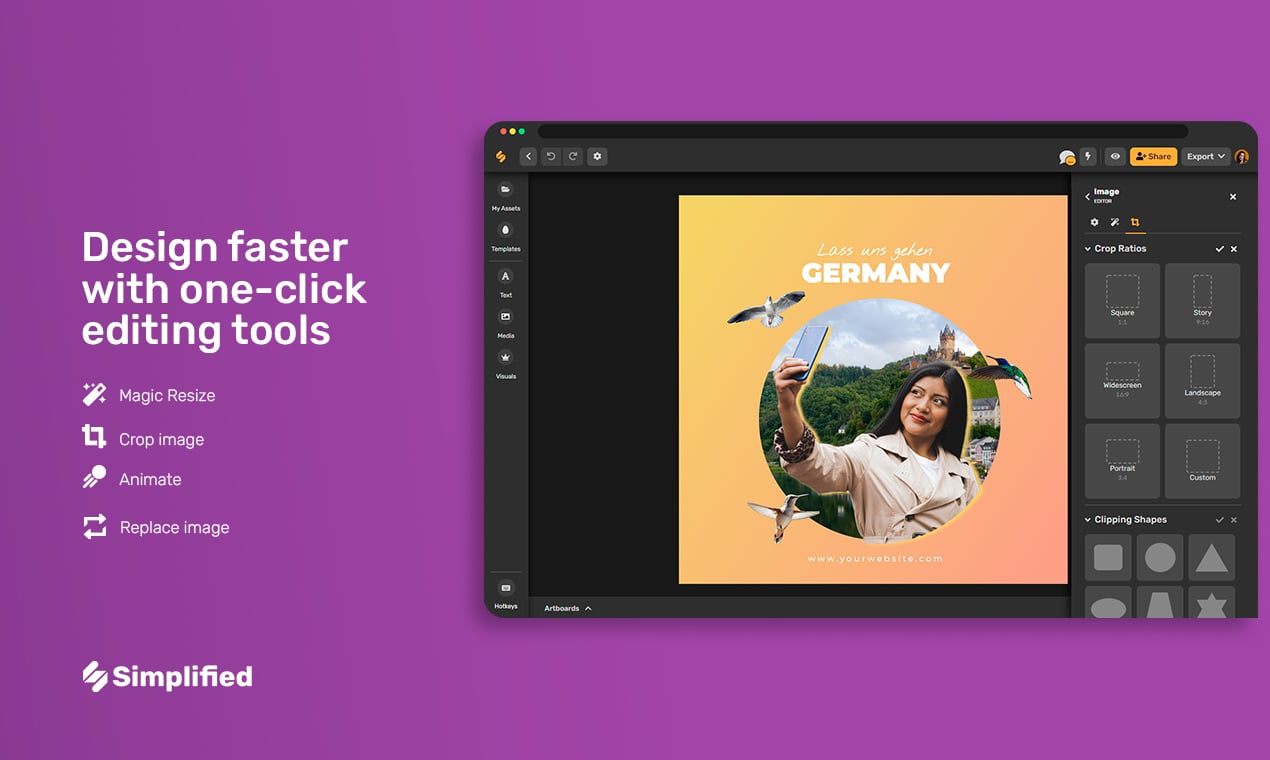This screenshot has height=760, width=1270.
Task: Switch to the magic adjust tab
Action: click(1114, 222)
